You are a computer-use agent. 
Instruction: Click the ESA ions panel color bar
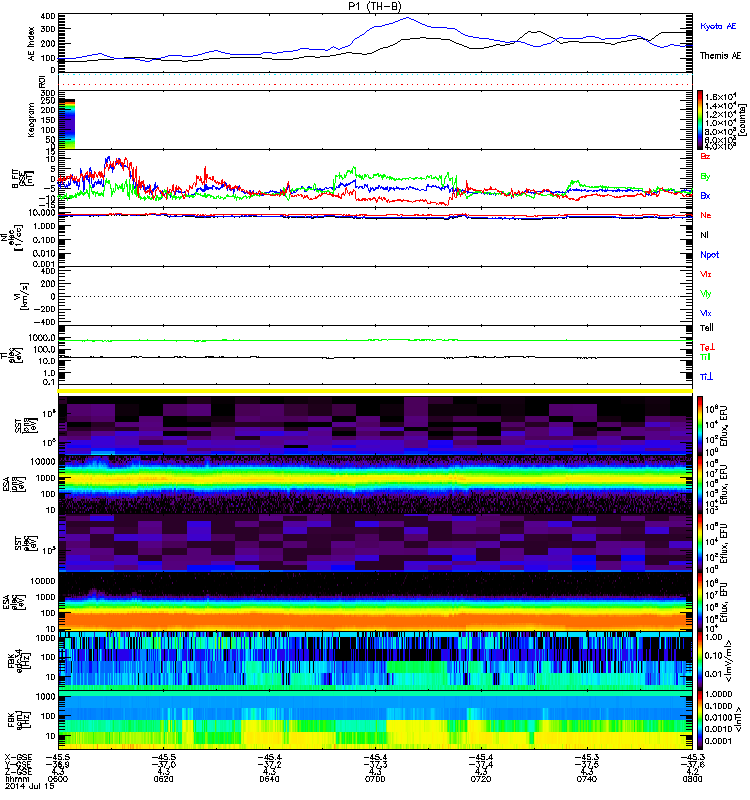coord(700,485)
